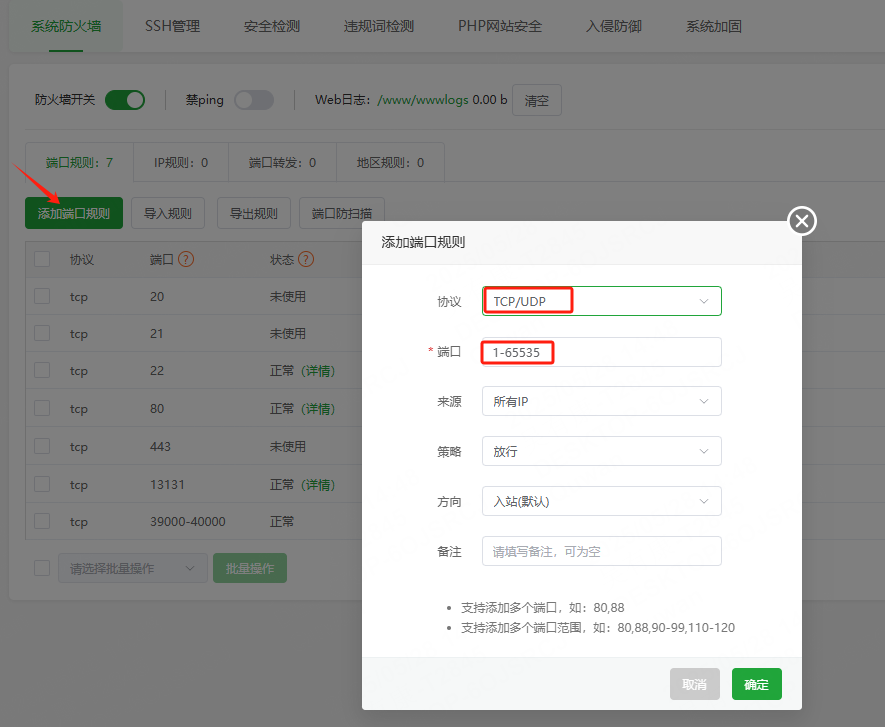This screenshot has height=727, width=885.
Task: Enable the 禁ping toggle
Action: [x=254, y=100]
